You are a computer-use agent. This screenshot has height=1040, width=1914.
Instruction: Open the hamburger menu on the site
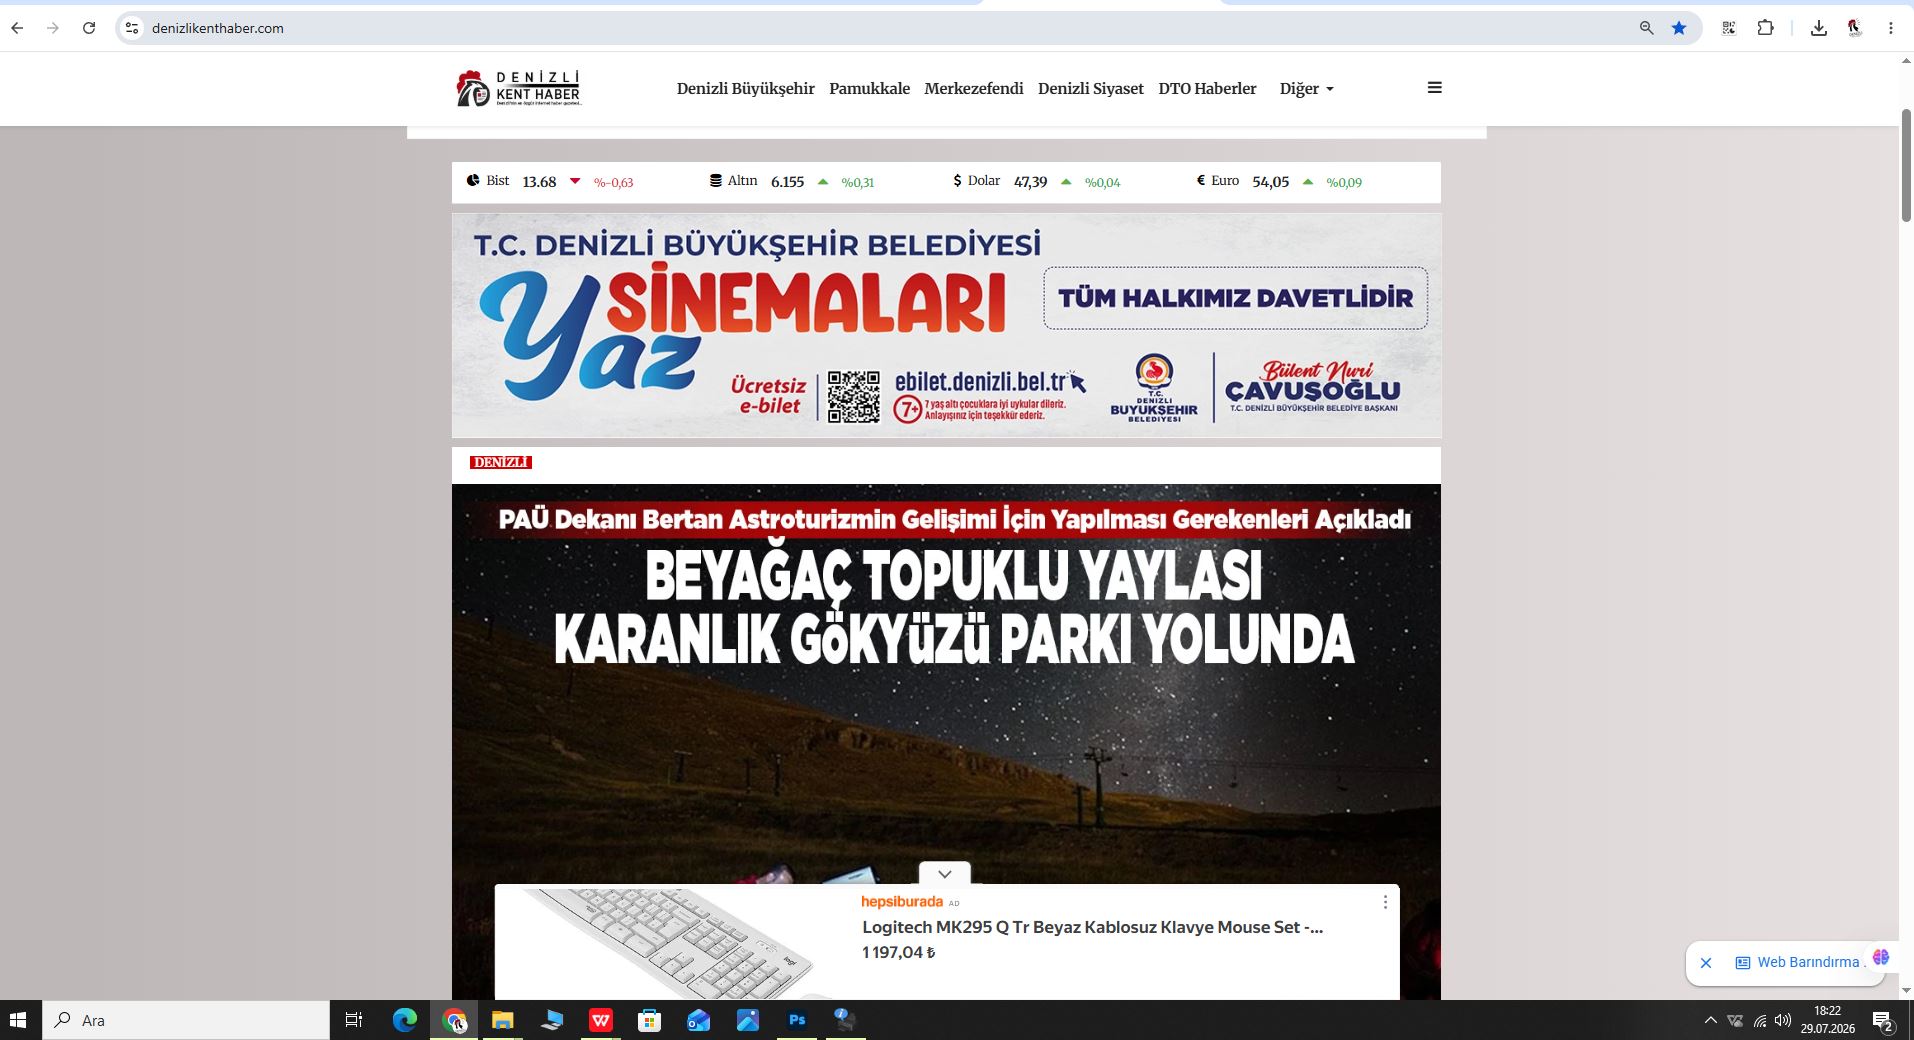click(x=1434, y=88)
